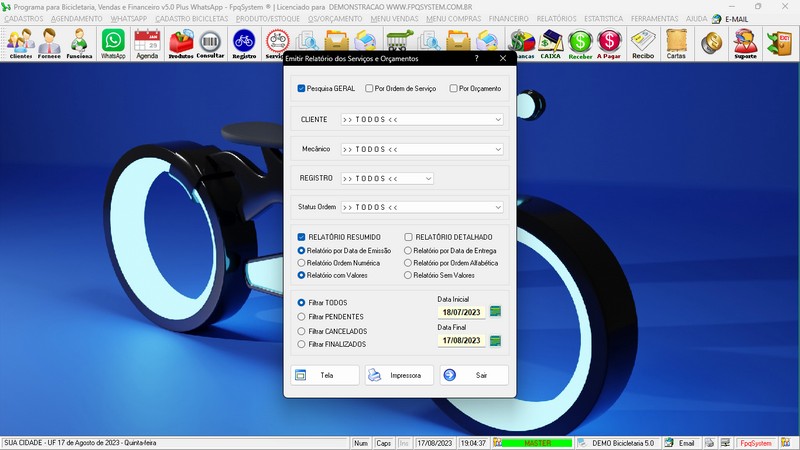
Task: Enable the Por Ordem de Serviço checkbox
Action: (x=370, y=88)
